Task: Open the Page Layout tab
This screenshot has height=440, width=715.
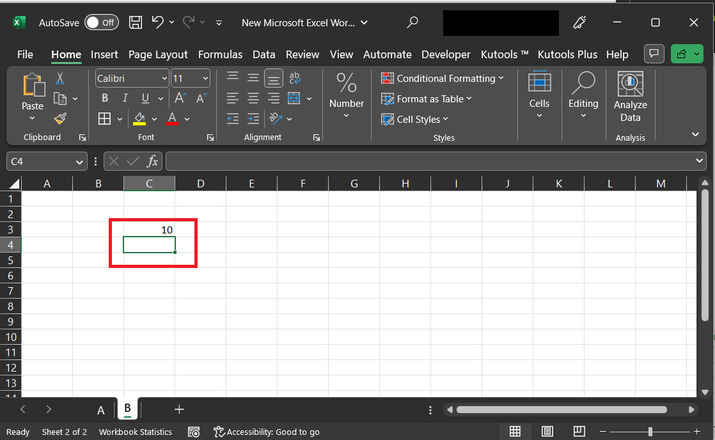Action: point(158,54)
